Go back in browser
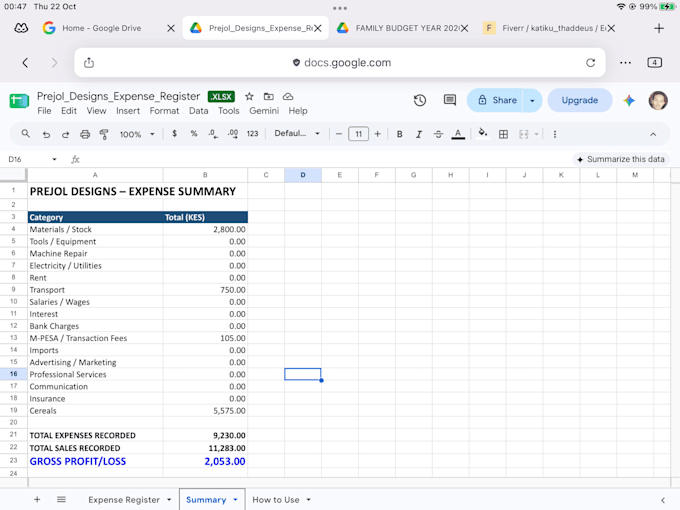Image resolution: width=680 pixels, height=510 pixels. coord(25,63)
